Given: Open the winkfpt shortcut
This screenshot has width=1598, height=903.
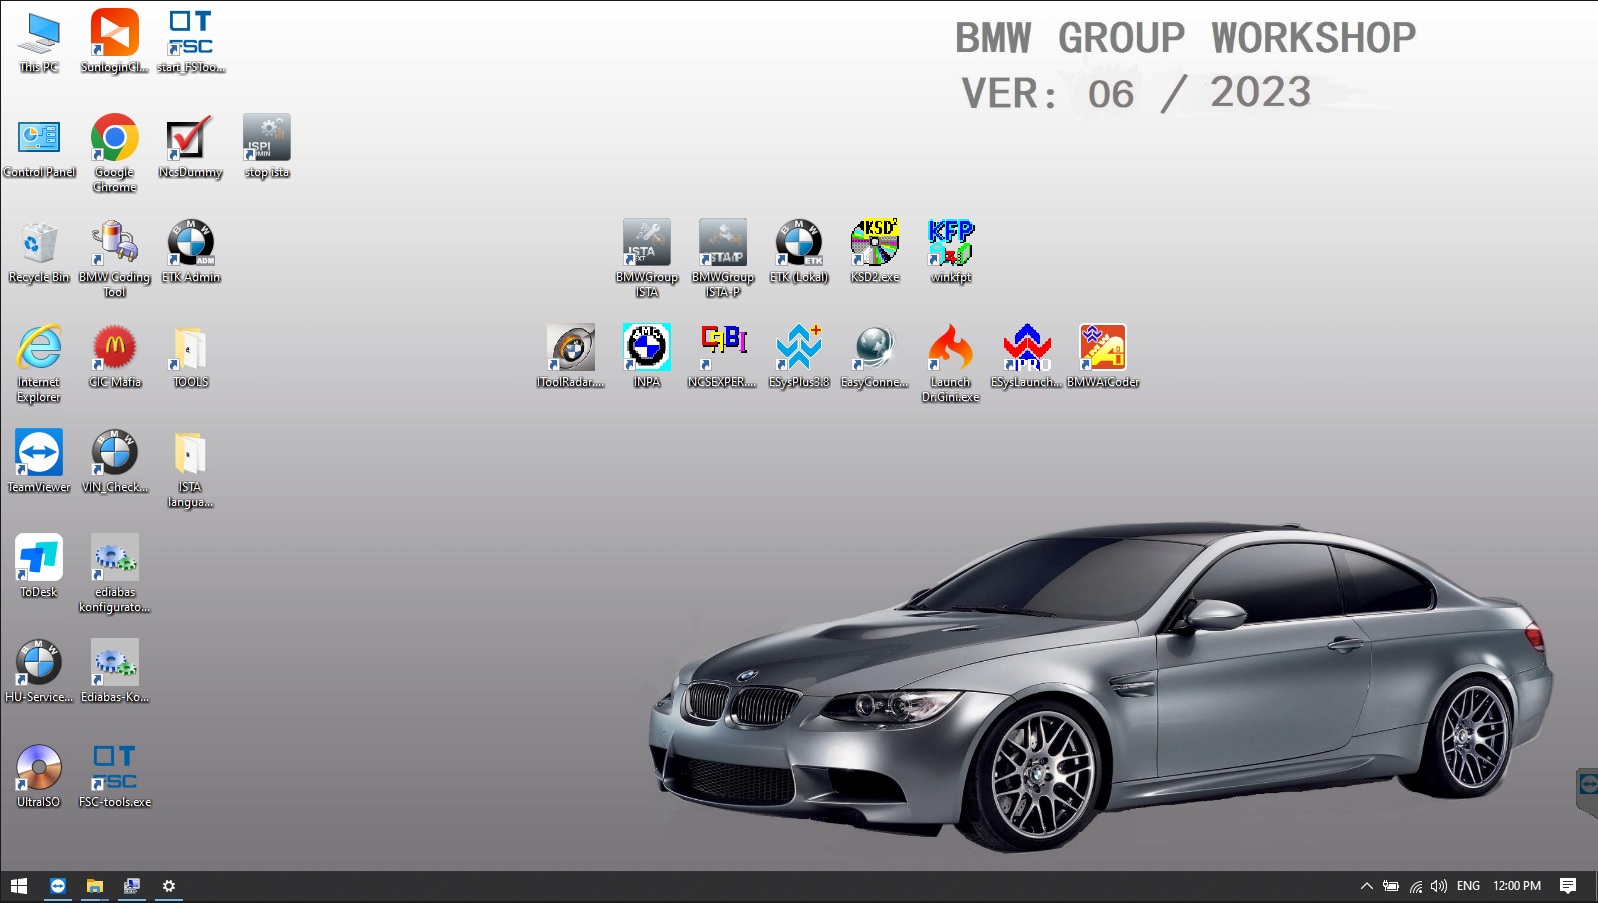Looking at the screenshot, I should (x=951, y=252).
